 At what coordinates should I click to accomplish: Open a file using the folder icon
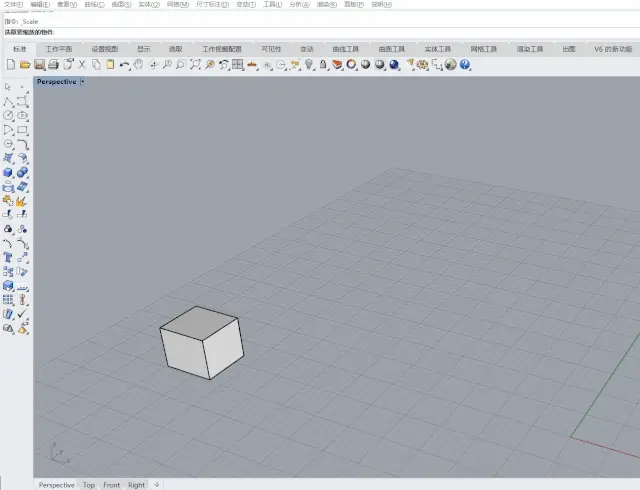25,65
